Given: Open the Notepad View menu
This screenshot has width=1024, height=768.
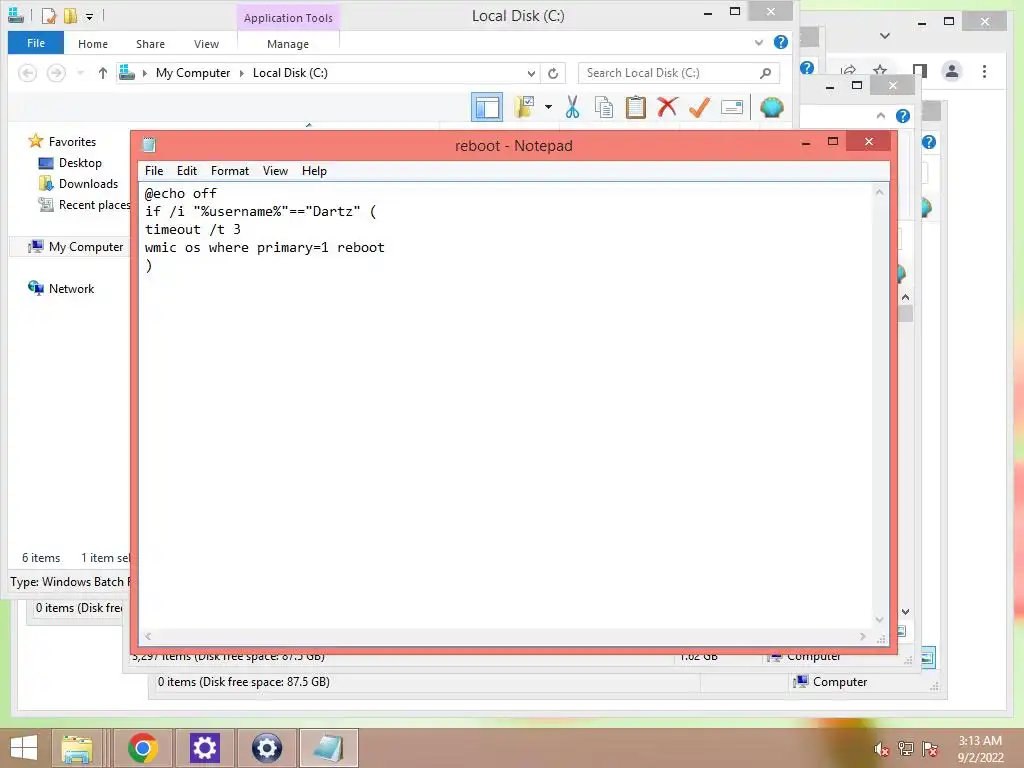Looking at the screenshot, I should point(275,170).
